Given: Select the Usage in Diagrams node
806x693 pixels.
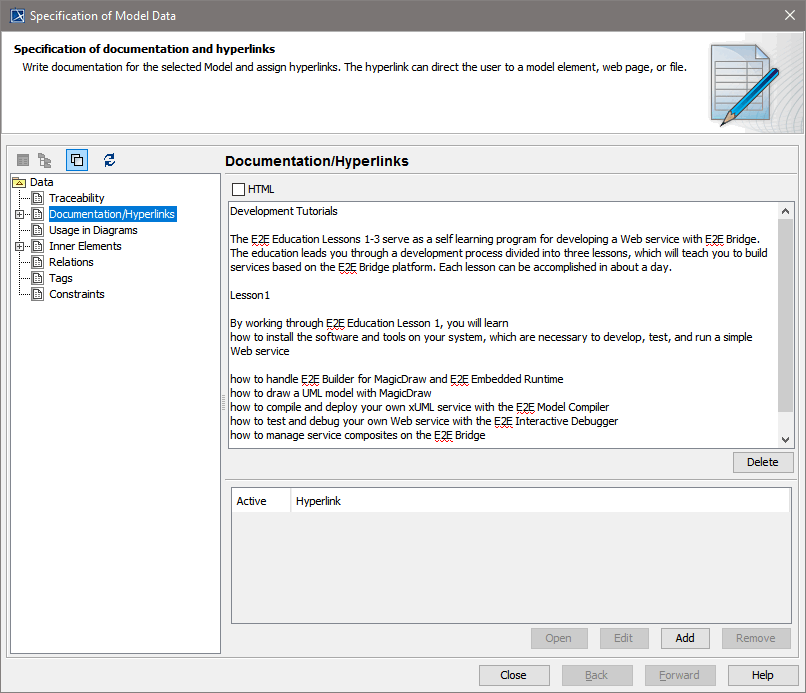Looking at the screenshot, I should (x=95, y=230).
